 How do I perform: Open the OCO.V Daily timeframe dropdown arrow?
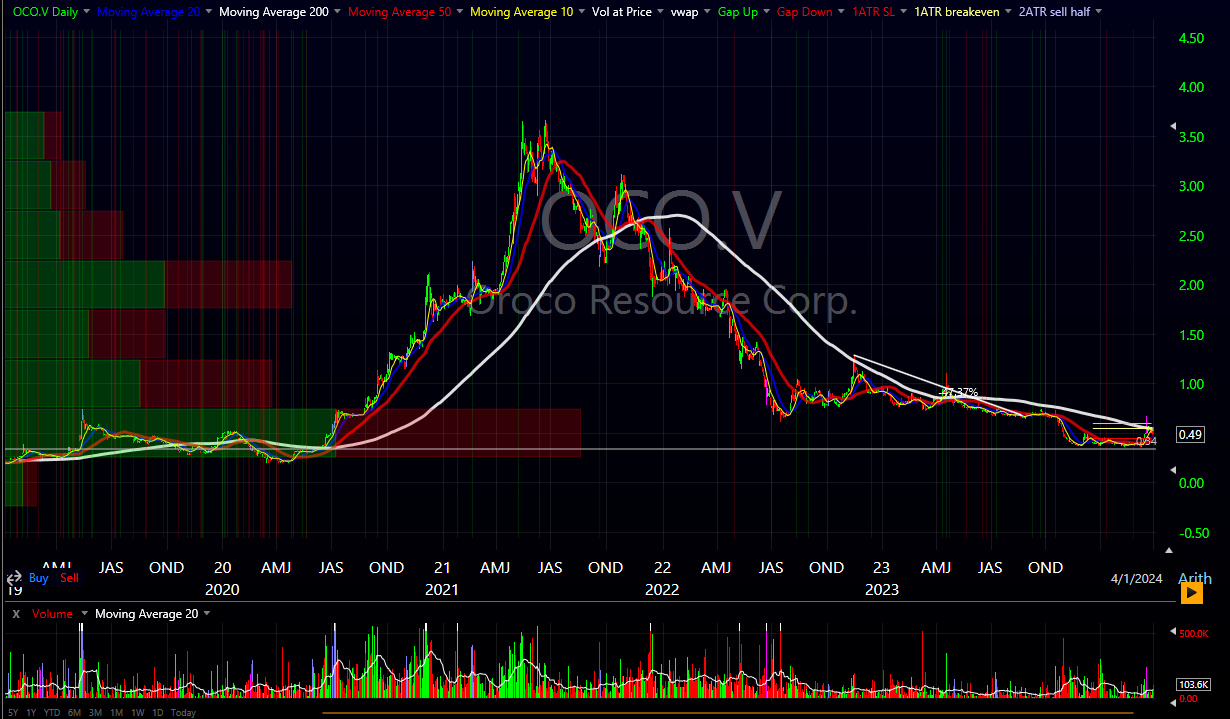tap(86, 12)
